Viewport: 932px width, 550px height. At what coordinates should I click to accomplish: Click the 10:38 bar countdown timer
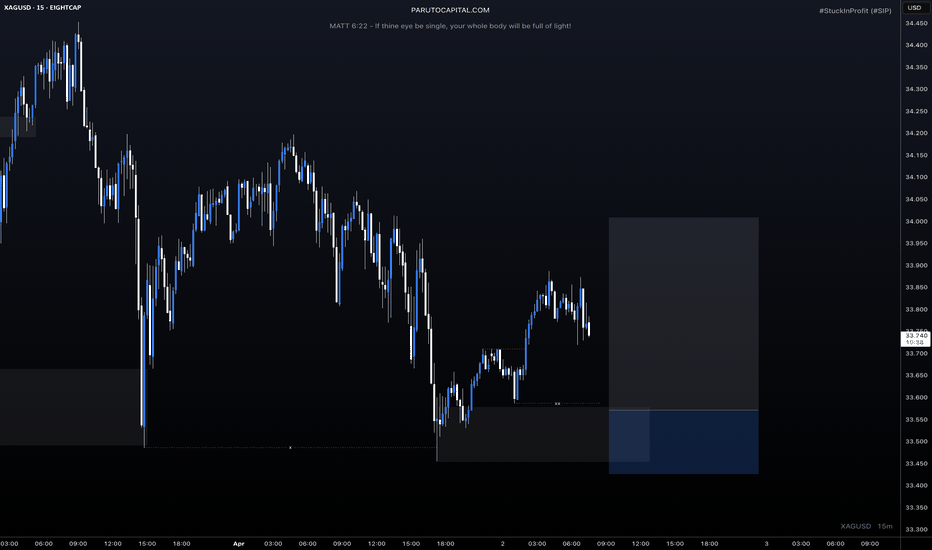pyautogui.click(x=916, y=342)
